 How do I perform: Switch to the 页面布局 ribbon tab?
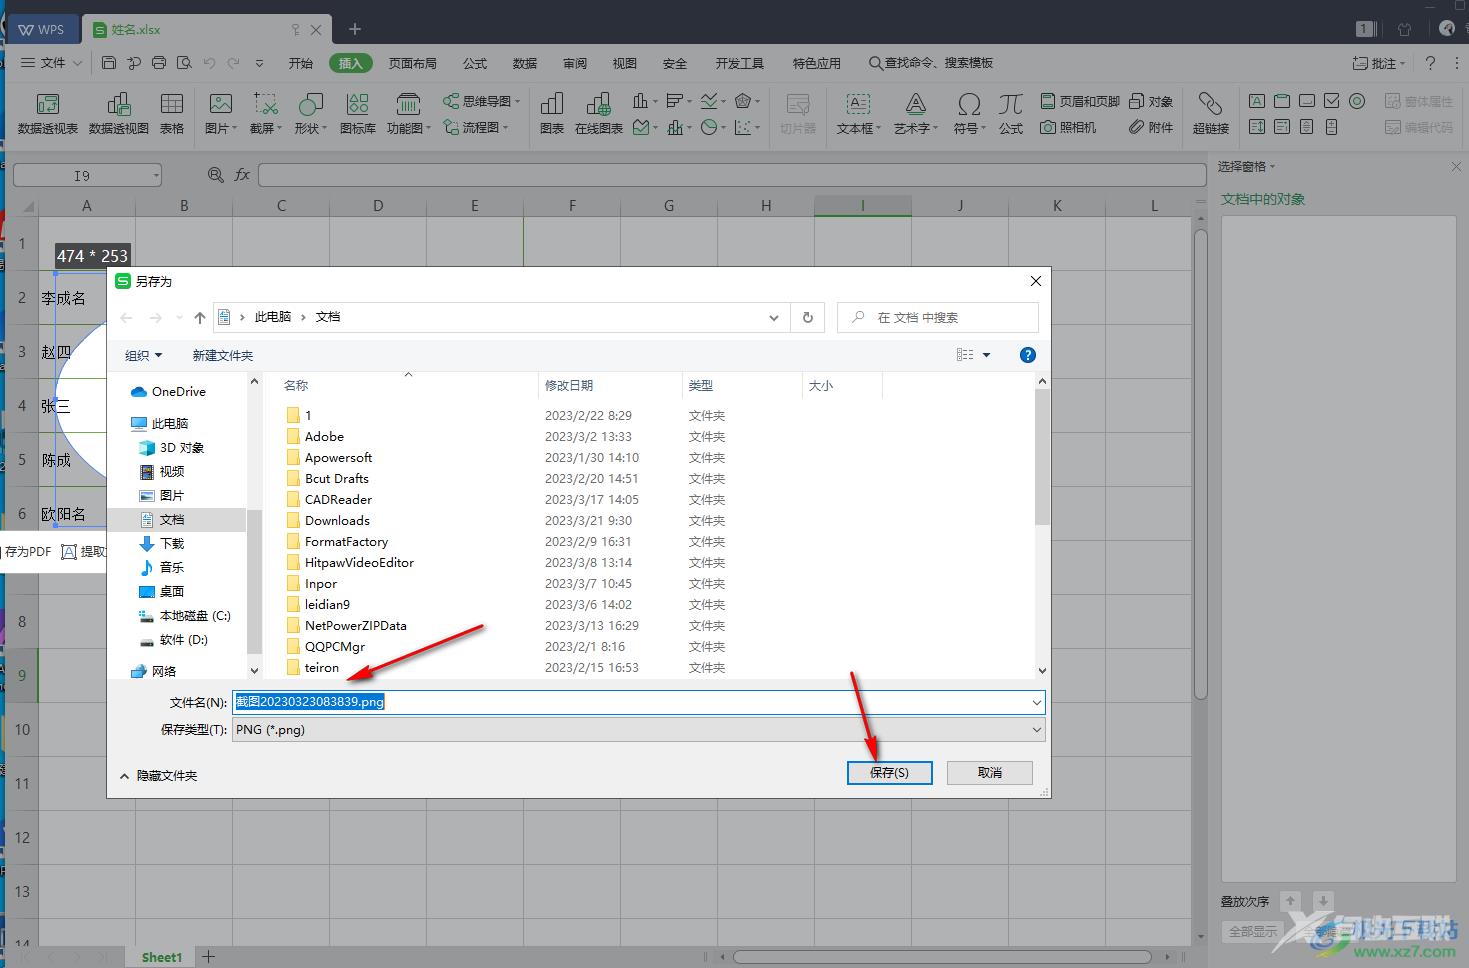click(413, 63)
